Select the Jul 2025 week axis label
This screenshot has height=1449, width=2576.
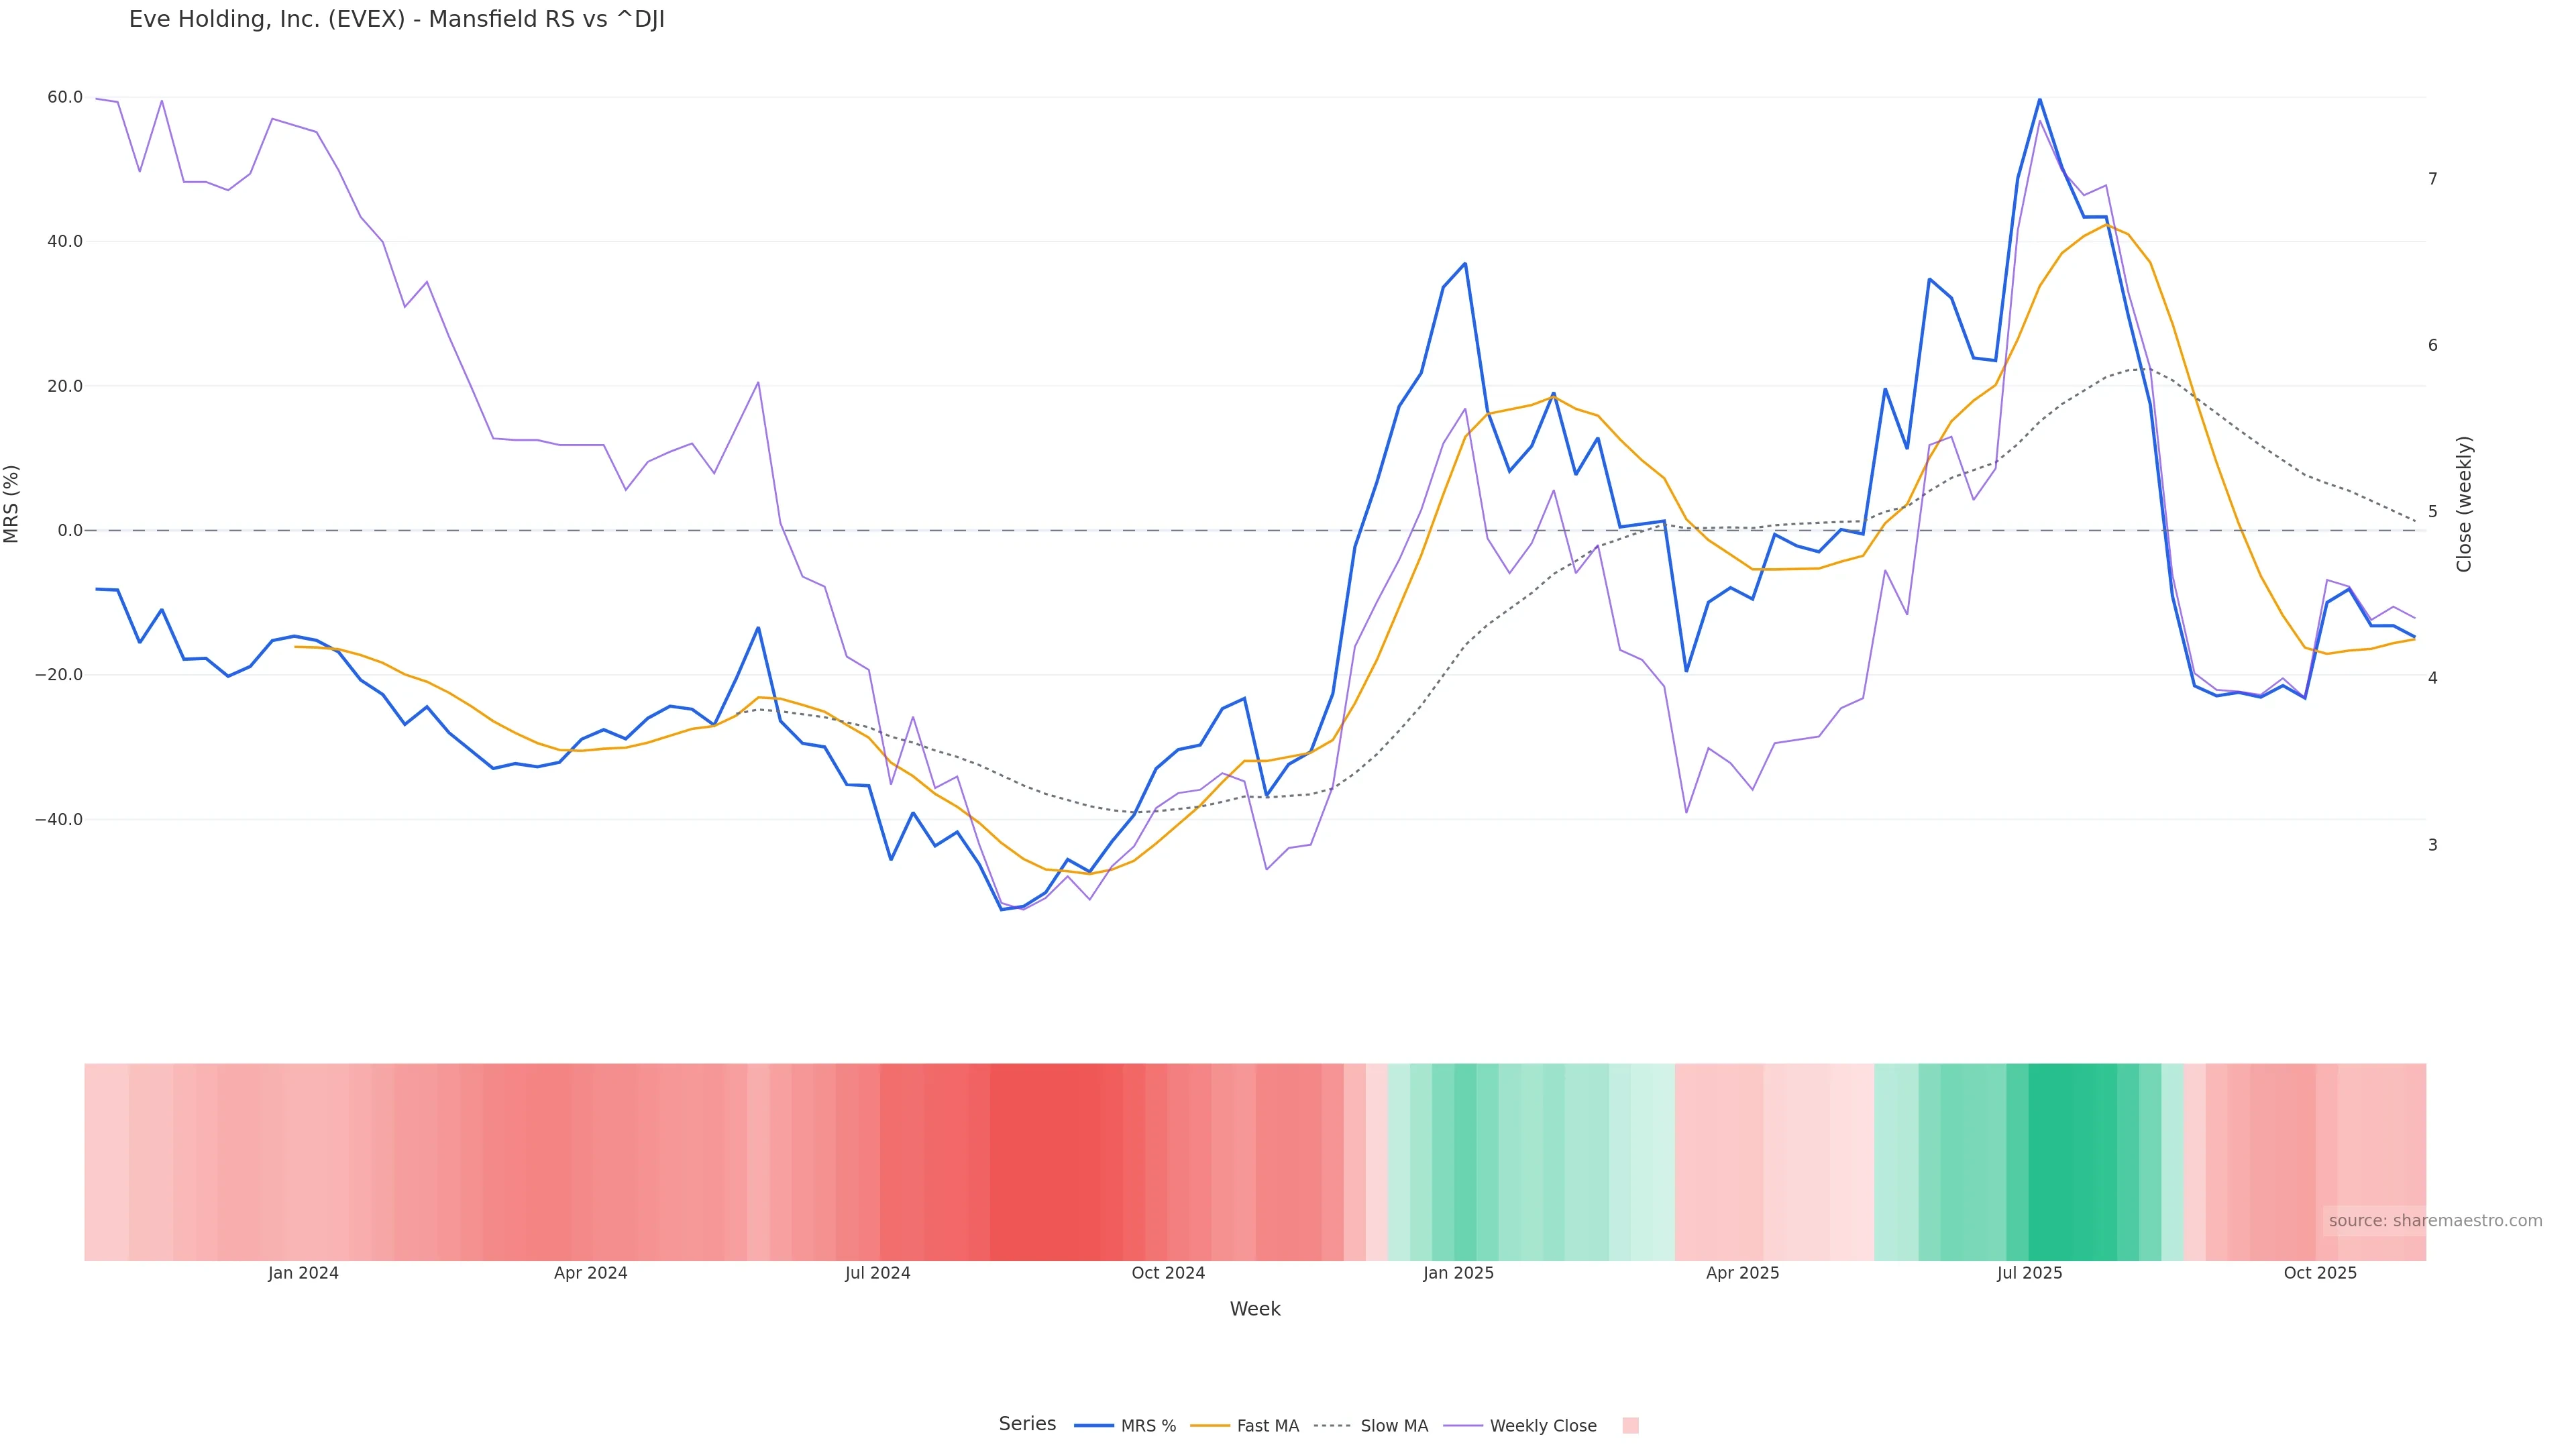[2029, 1274]
